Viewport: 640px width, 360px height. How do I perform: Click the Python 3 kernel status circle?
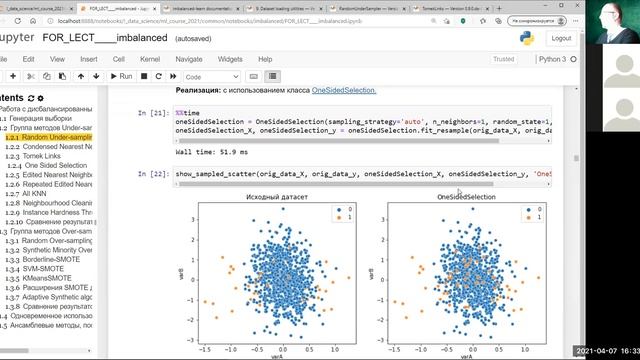(x=573, y=59)
